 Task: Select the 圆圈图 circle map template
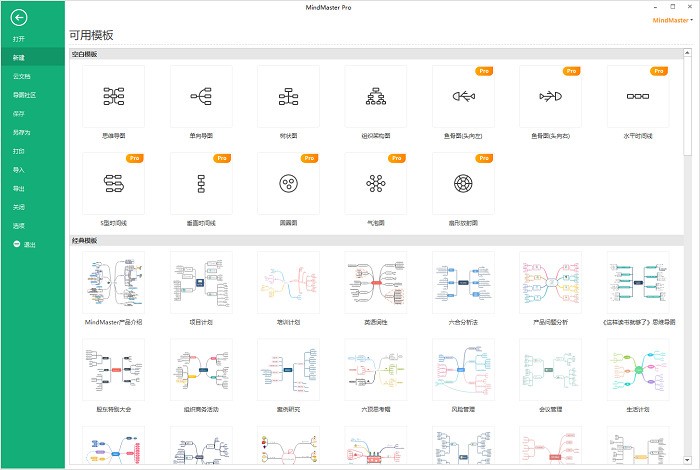288,183
